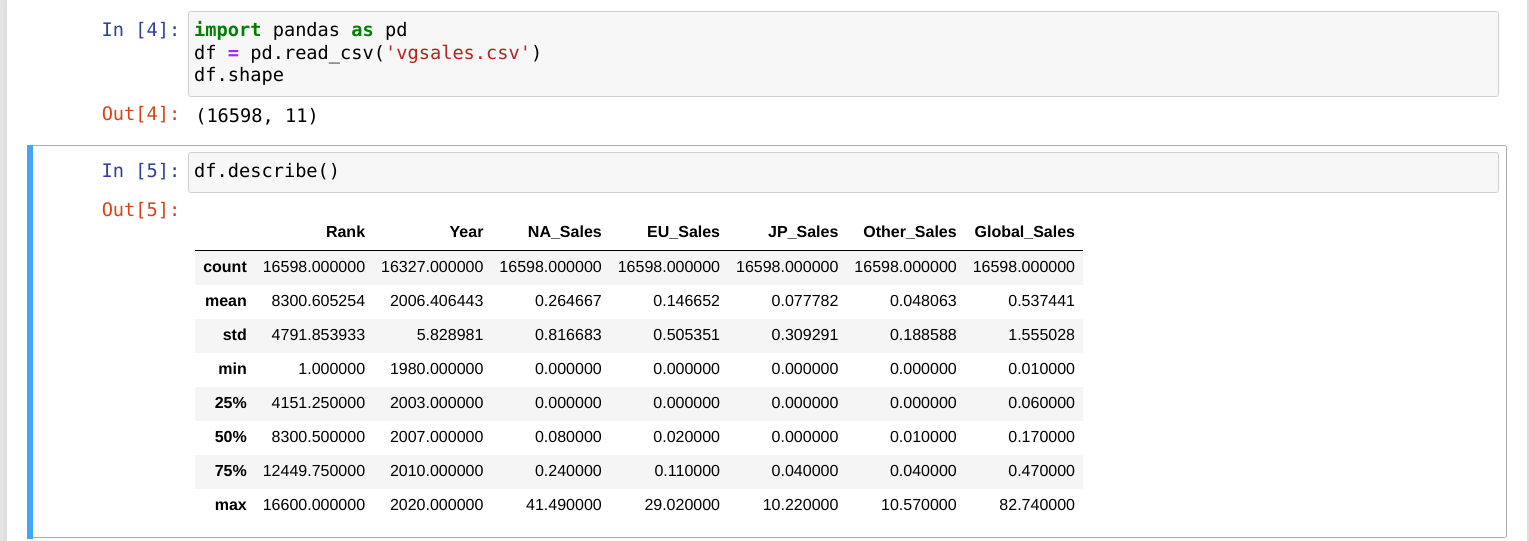
Task: Click the 75% NA_Sales value 0.240000
Action: point(568,471)
